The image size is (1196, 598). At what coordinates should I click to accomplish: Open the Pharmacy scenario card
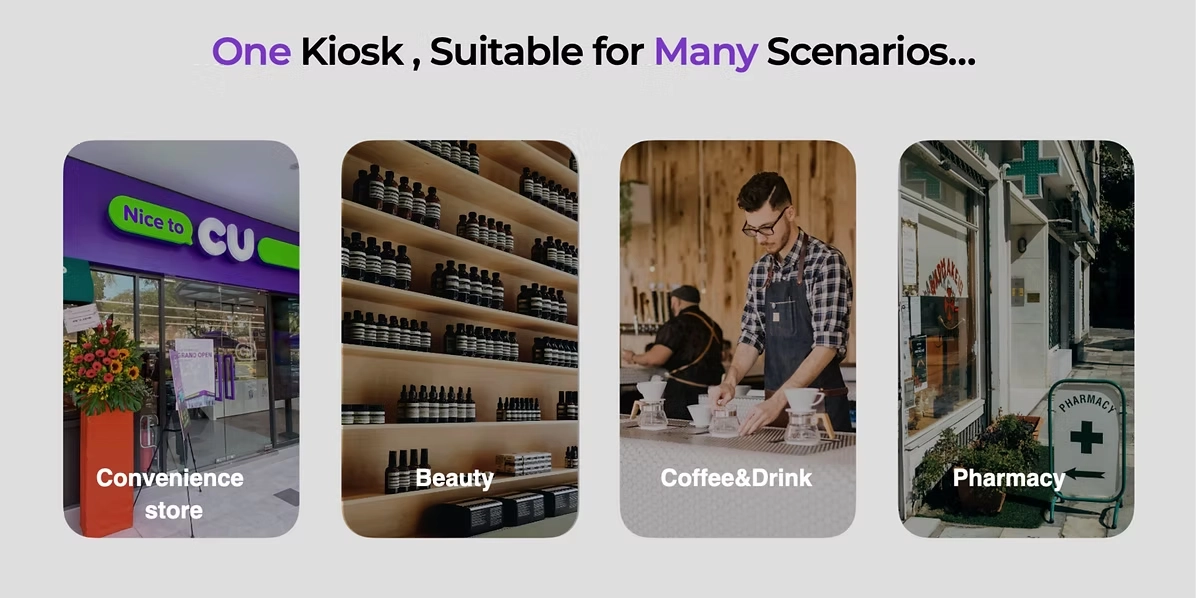pos(1016,339)
